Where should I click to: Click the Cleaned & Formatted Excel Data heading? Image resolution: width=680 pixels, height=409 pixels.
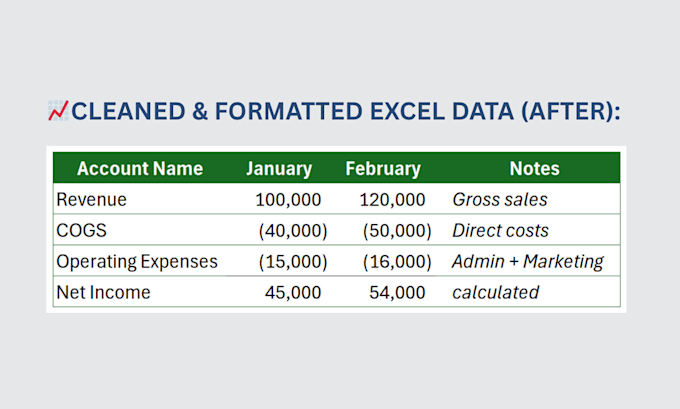(346, 111)
